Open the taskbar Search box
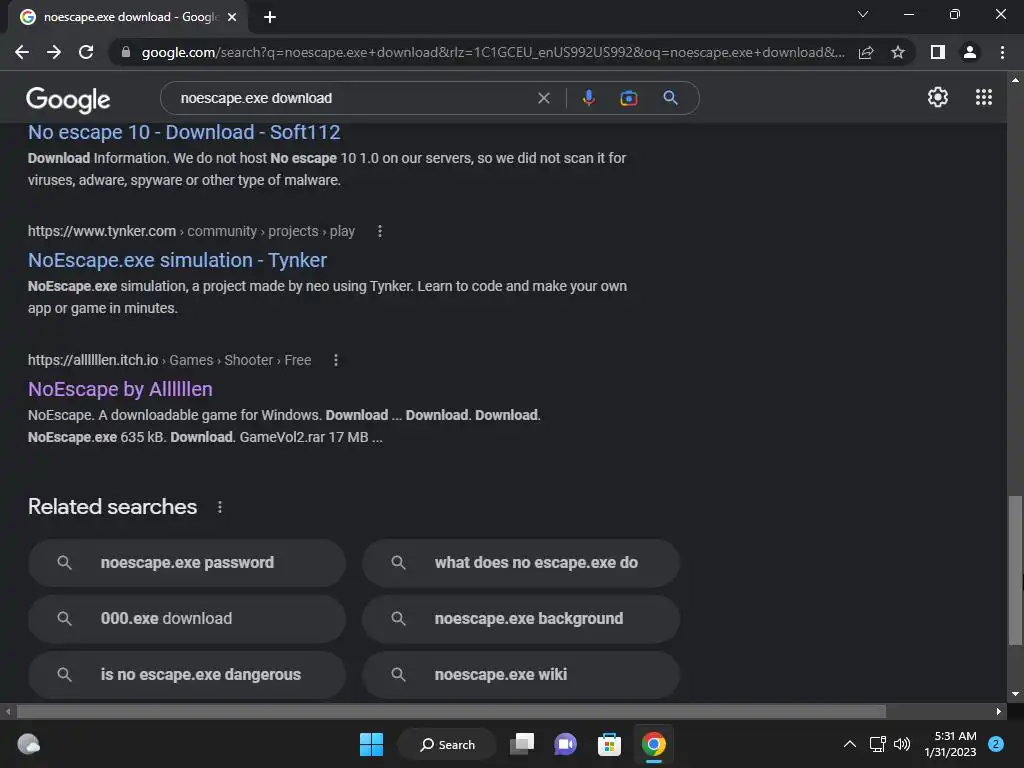This screenshot has width=1024, height=768. 448,744
